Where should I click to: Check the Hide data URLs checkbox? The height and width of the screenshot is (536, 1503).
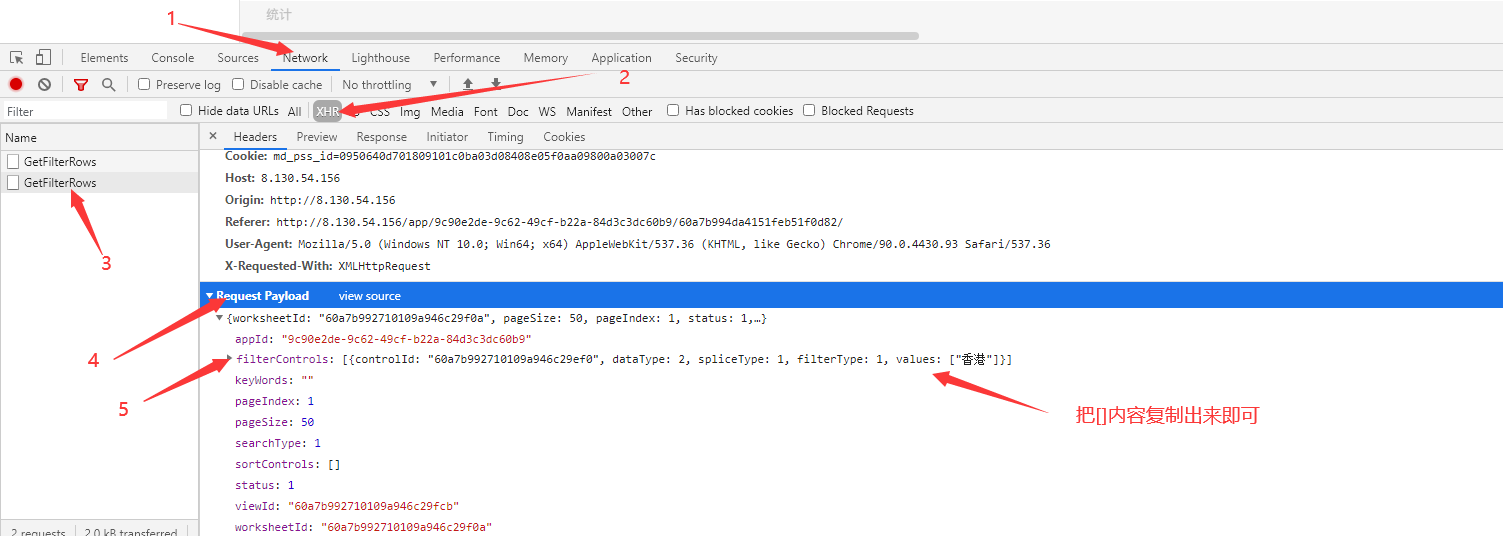(x=186, y=110)
